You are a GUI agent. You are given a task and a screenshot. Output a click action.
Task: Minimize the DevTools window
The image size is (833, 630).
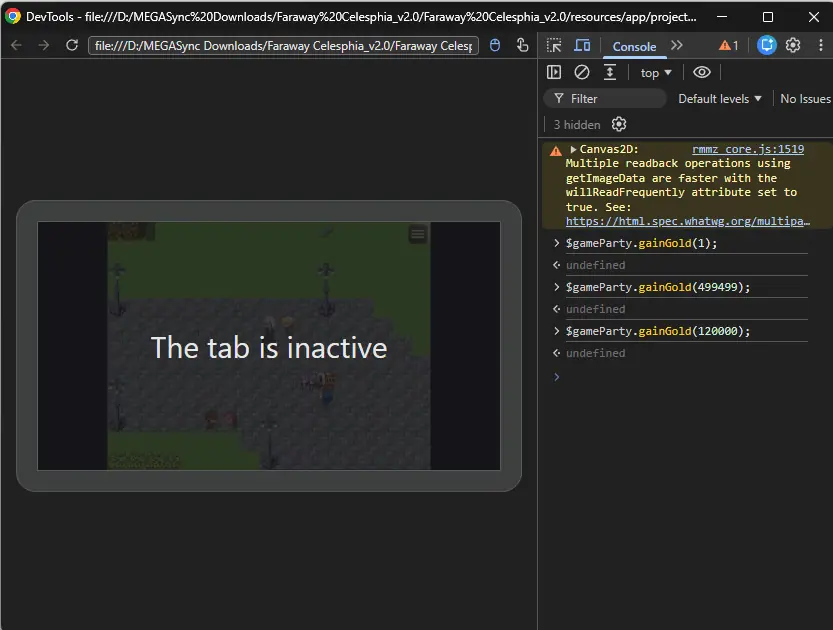point(721,16)
